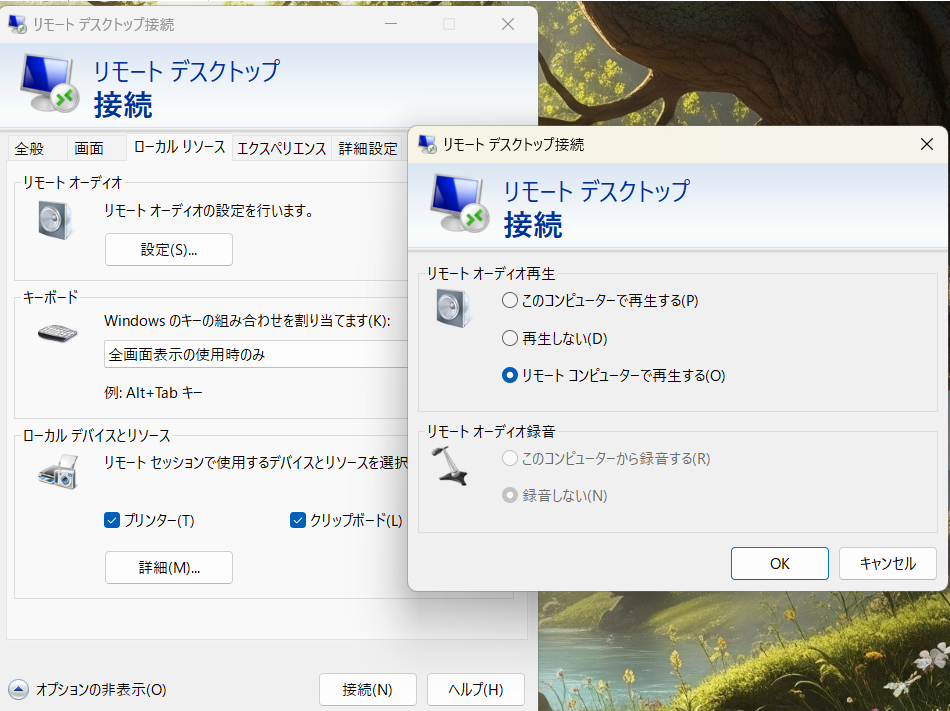Choose リモート コンピューターで再生する option

point(511,376)
